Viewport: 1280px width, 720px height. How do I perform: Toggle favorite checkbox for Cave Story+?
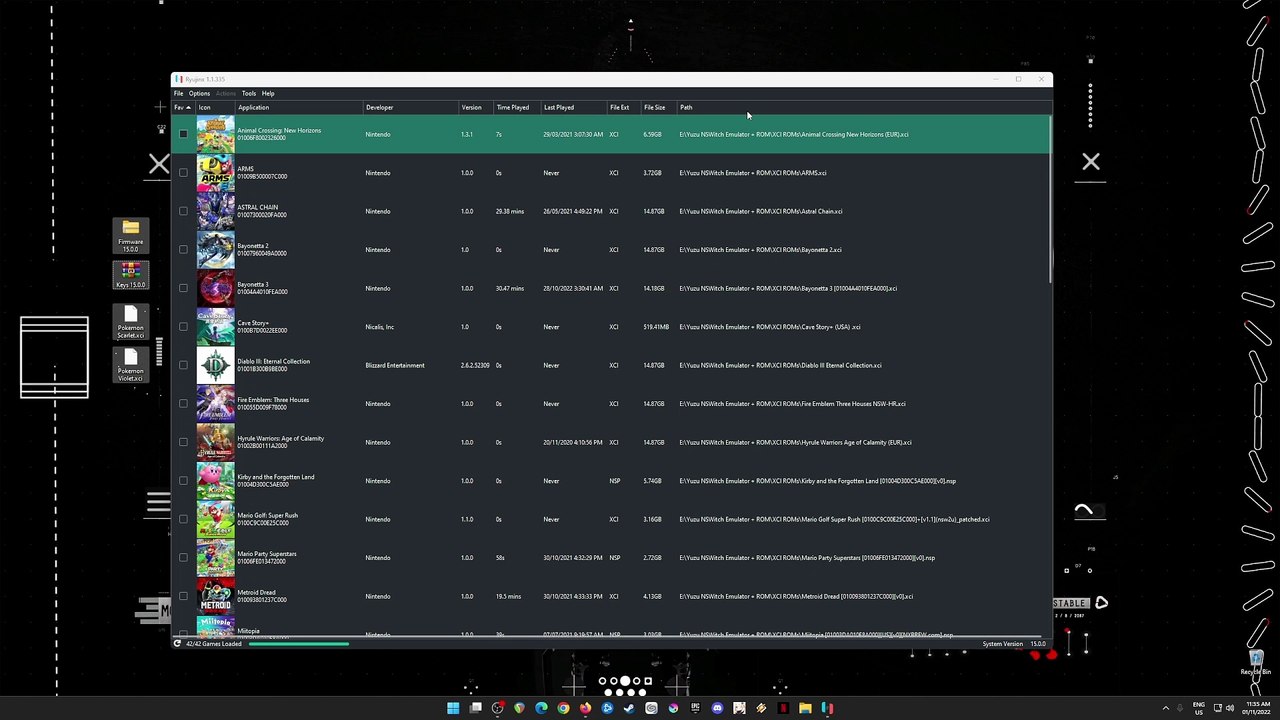(x=183, y=327)
